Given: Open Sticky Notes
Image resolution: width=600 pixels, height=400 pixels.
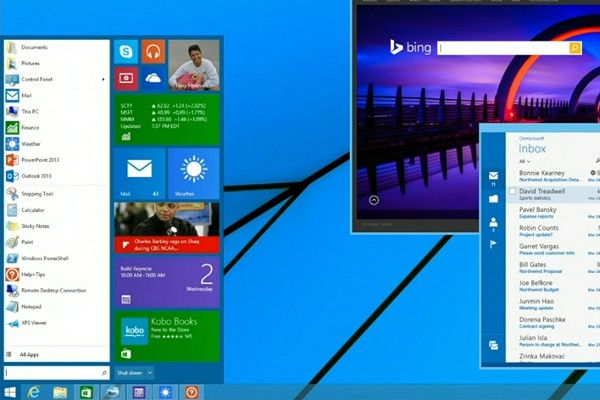Looking at the screenshot, I should click(57, 226).
